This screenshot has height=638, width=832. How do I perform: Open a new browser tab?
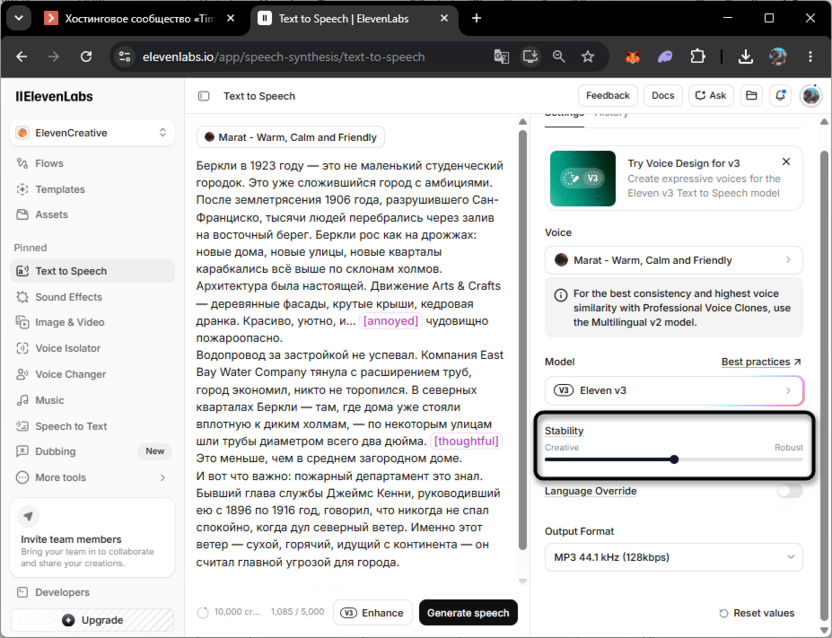476,19
